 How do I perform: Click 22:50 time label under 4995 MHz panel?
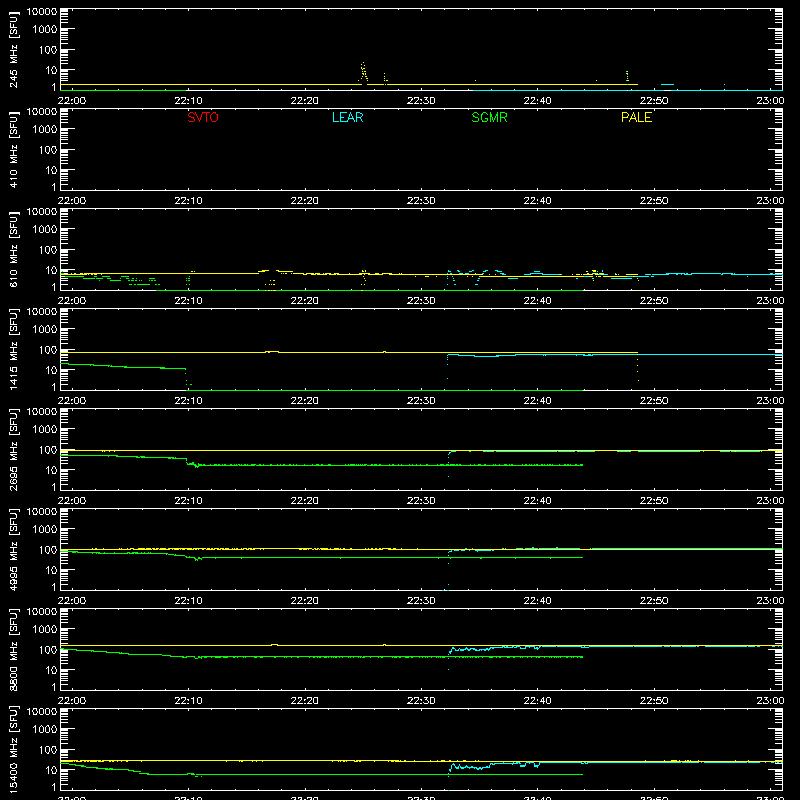click(654, 601)
